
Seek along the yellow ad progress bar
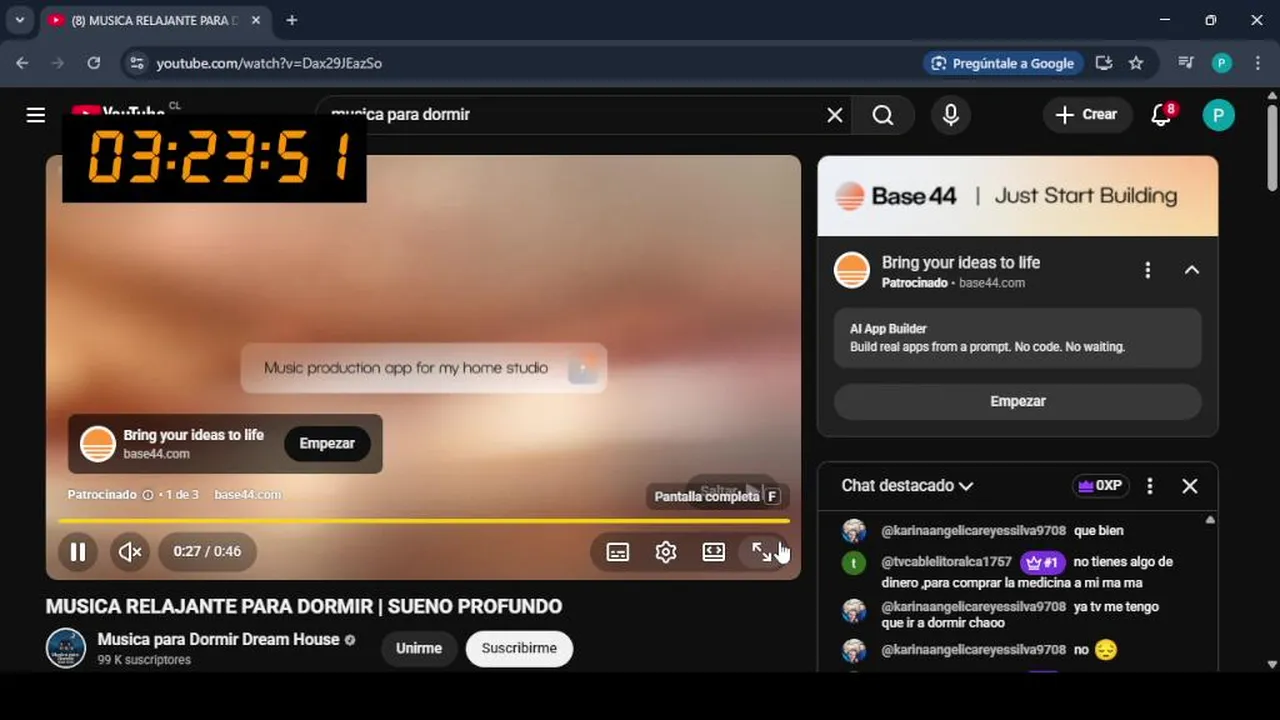[424, 521]
